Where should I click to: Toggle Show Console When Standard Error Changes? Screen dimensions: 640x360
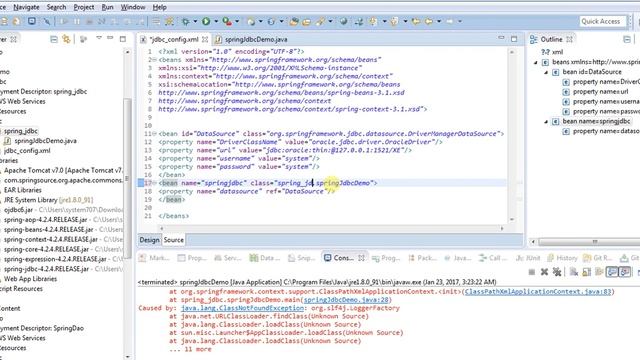624,272
